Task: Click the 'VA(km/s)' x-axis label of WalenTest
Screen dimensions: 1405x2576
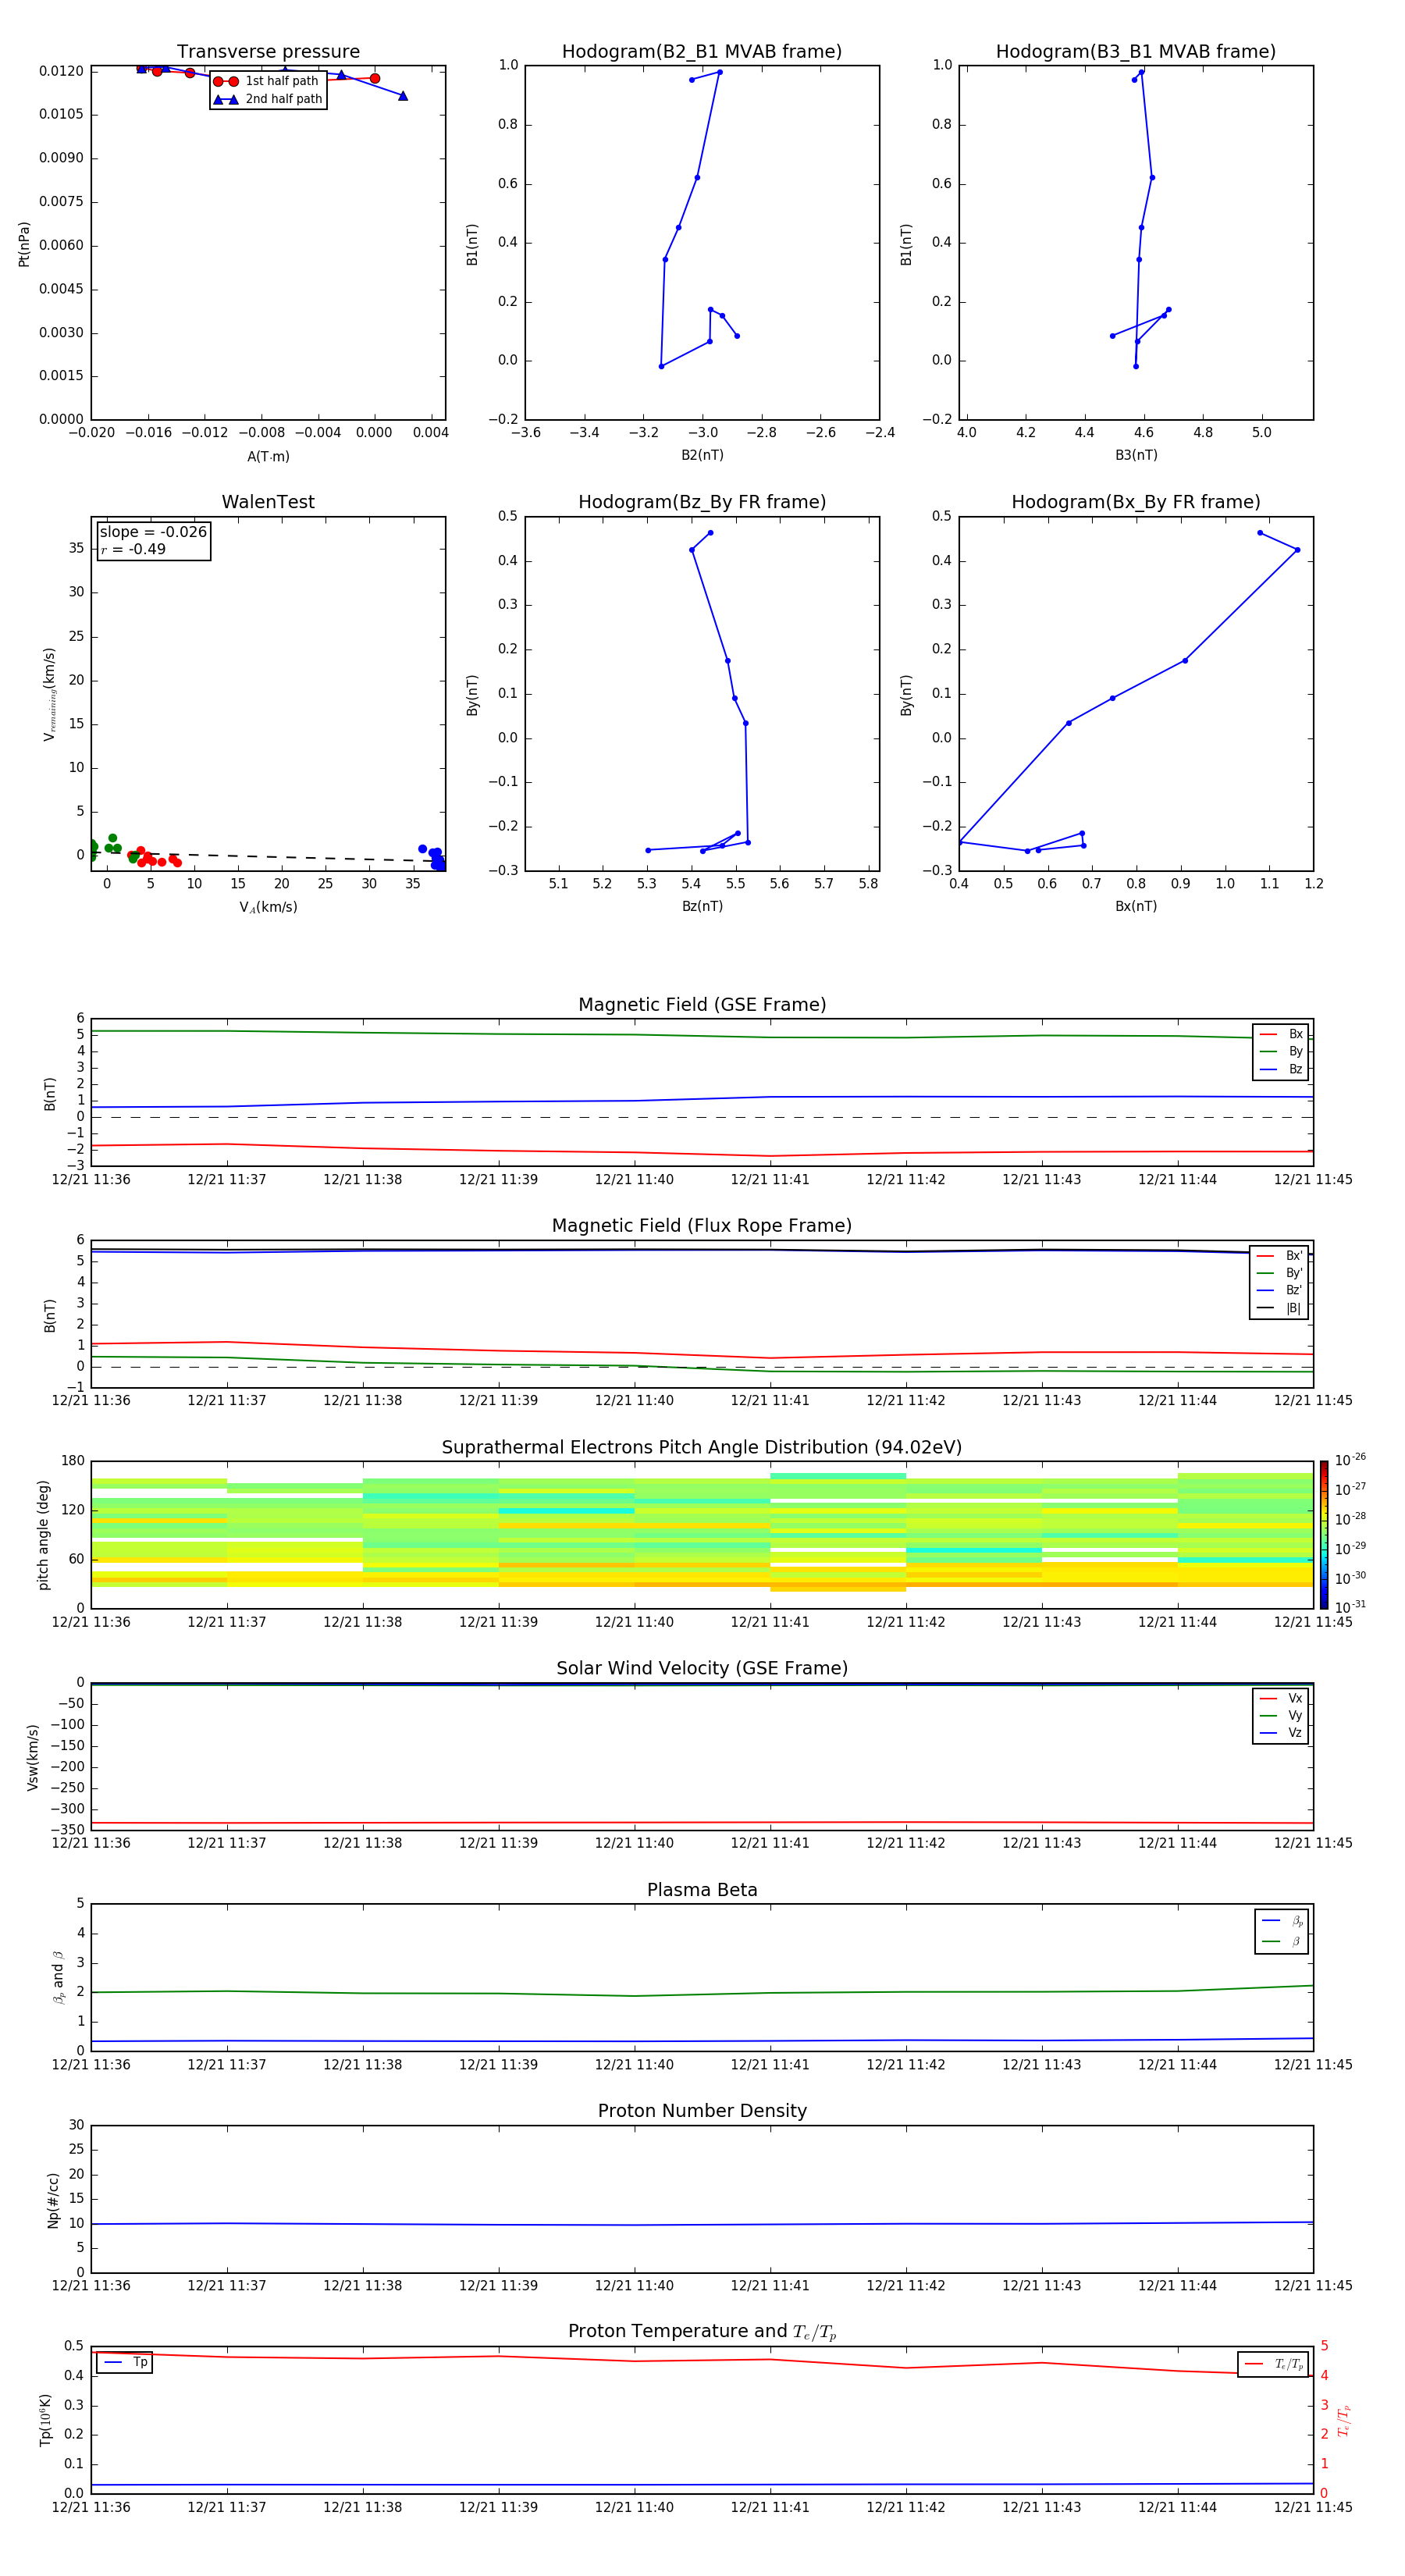Action: click(268, 907)
